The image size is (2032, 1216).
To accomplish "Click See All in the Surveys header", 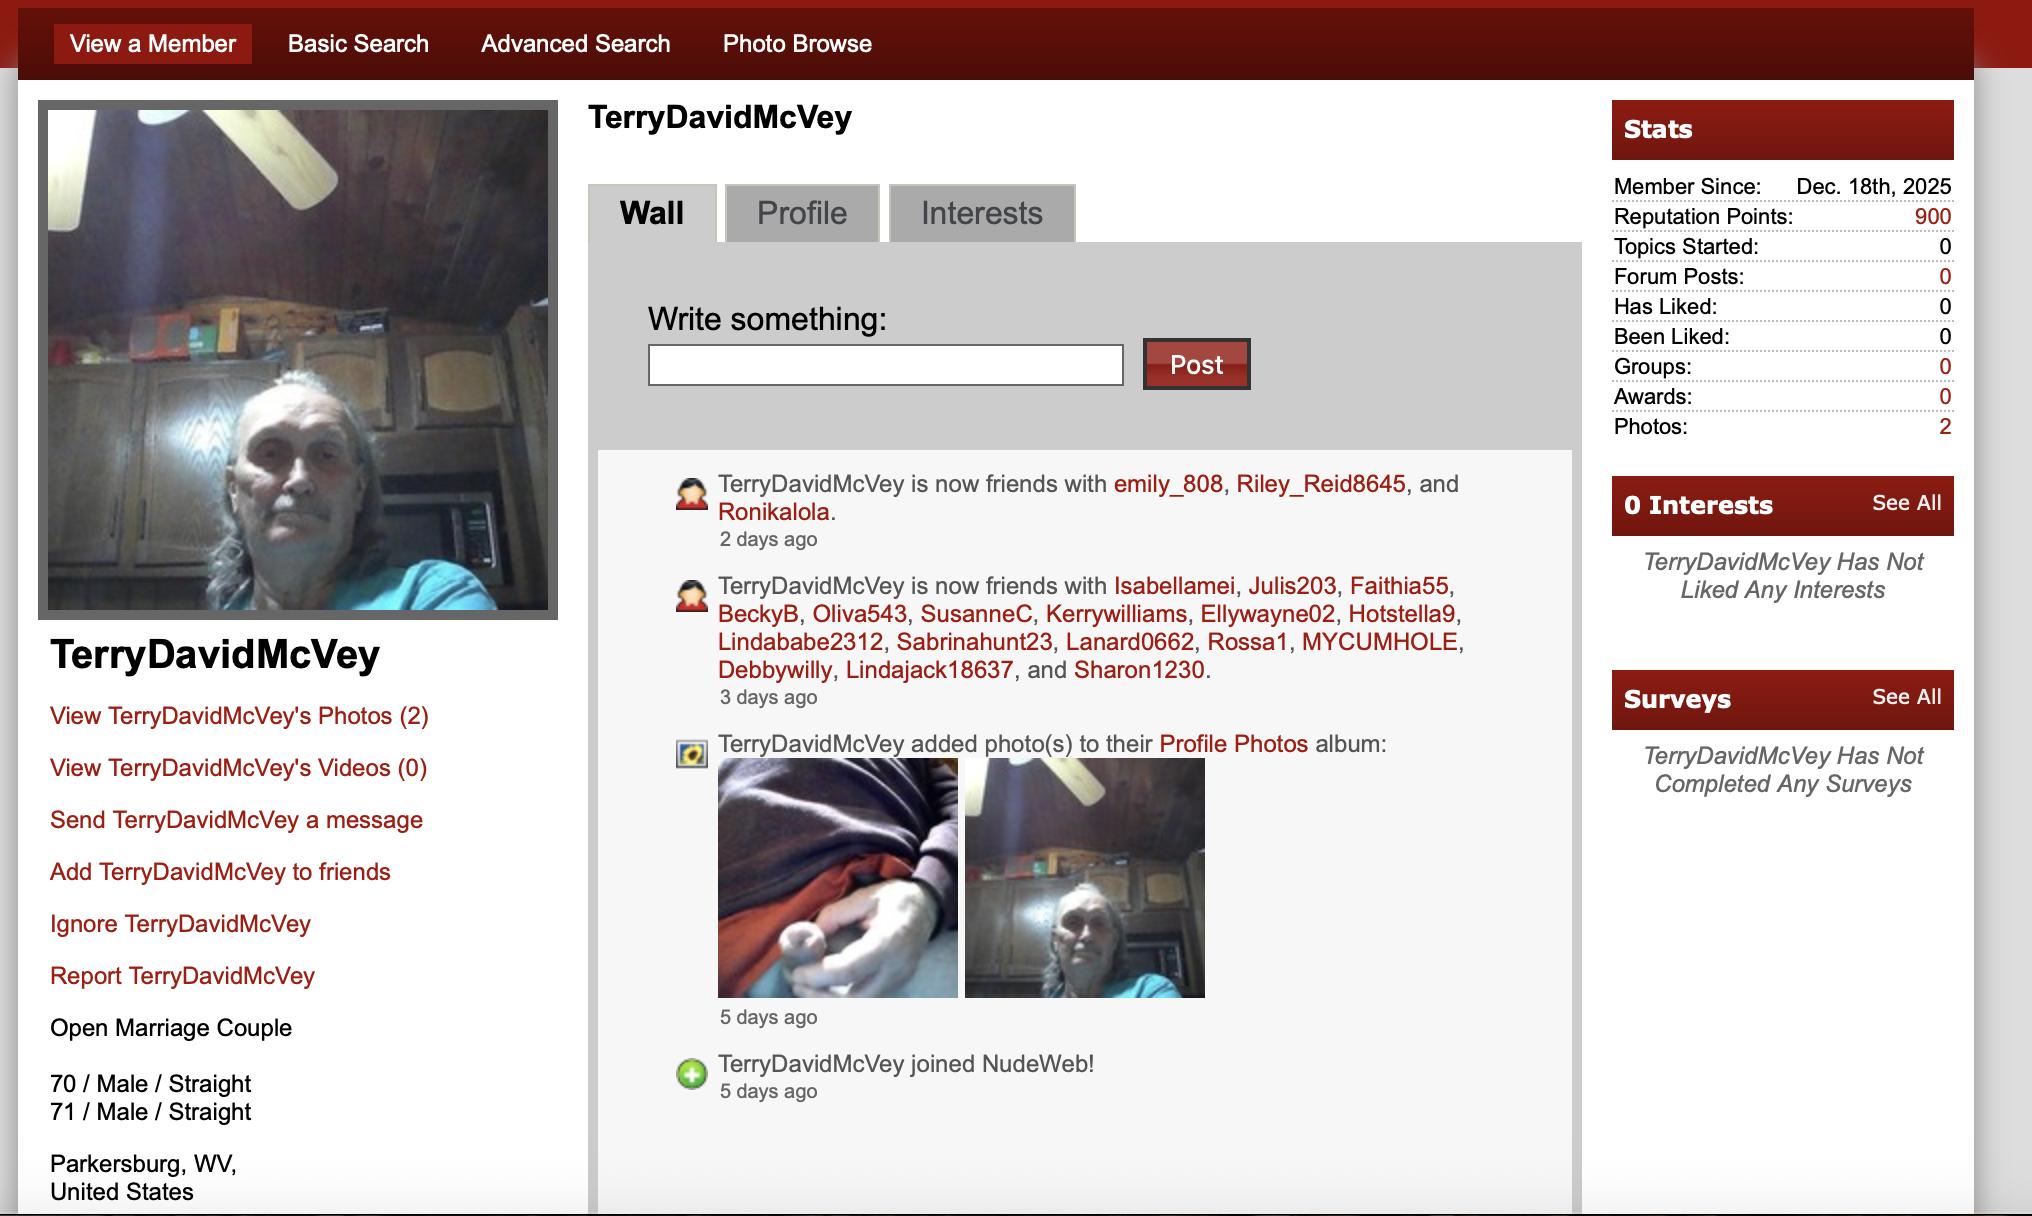I will click(x=1906, y=697).
